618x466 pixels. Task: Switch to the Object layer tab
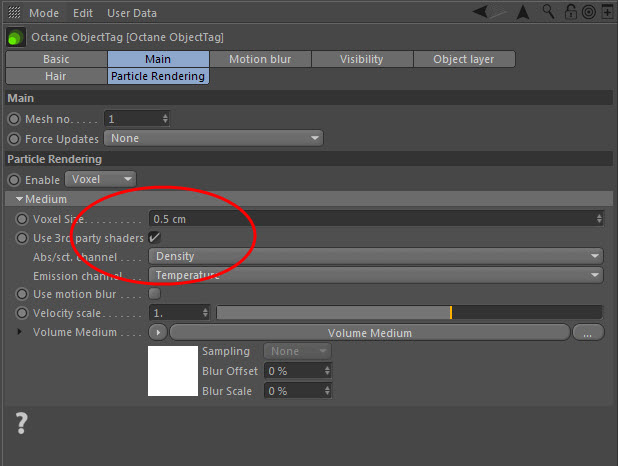pos(464,59)
